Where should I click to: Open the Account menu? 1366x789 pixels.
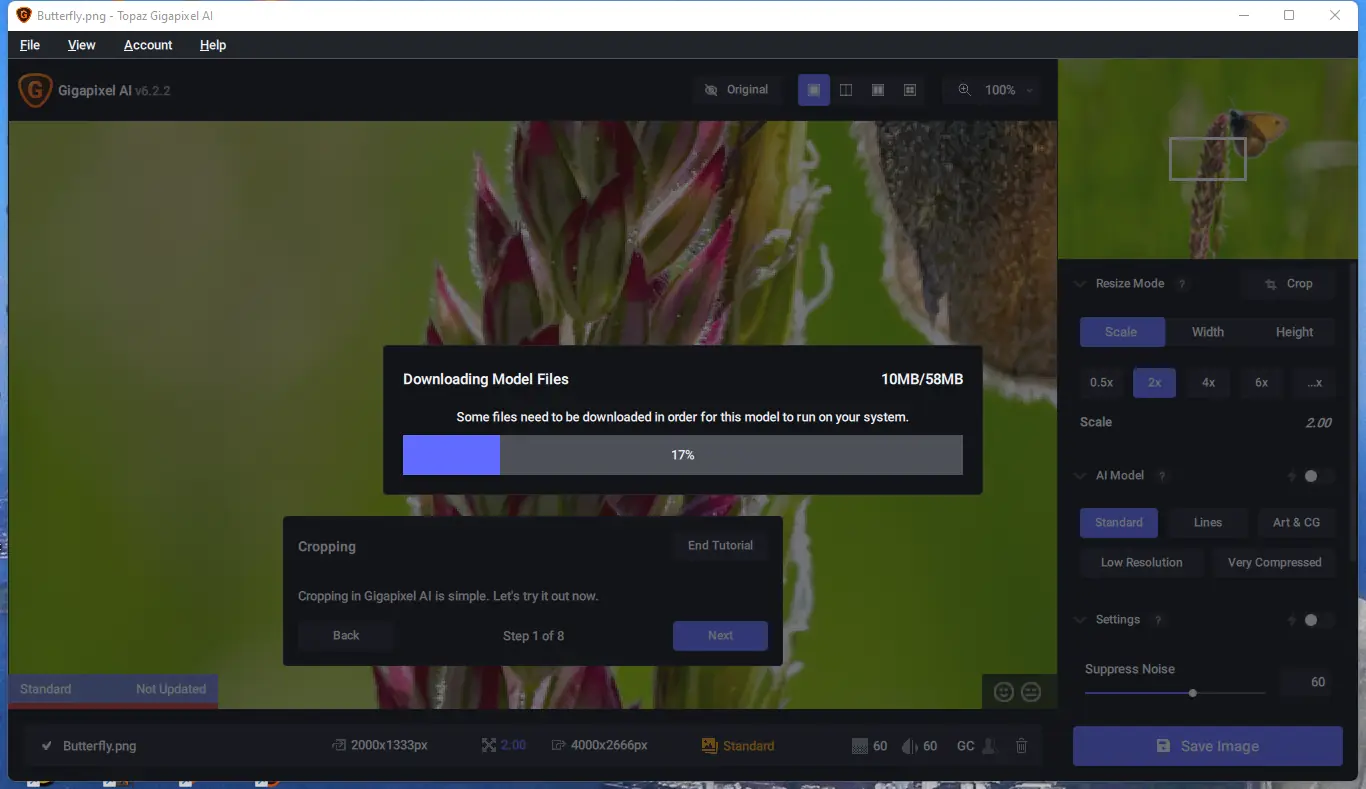click(x=148, y=45)
